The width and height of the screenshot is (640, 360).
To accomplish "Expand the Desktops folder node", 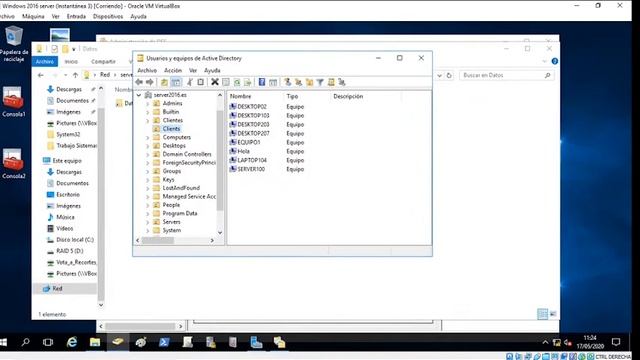I will coord(147,146).
